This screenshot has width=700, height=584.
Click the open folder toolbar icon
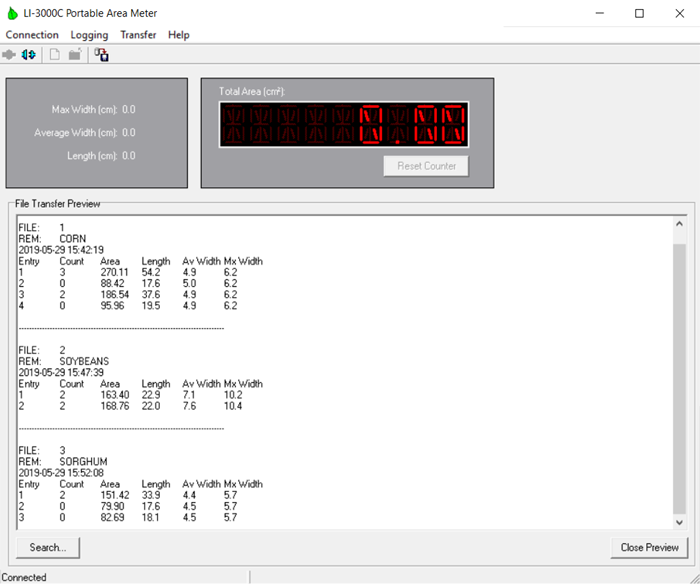[x=75, y=54]
